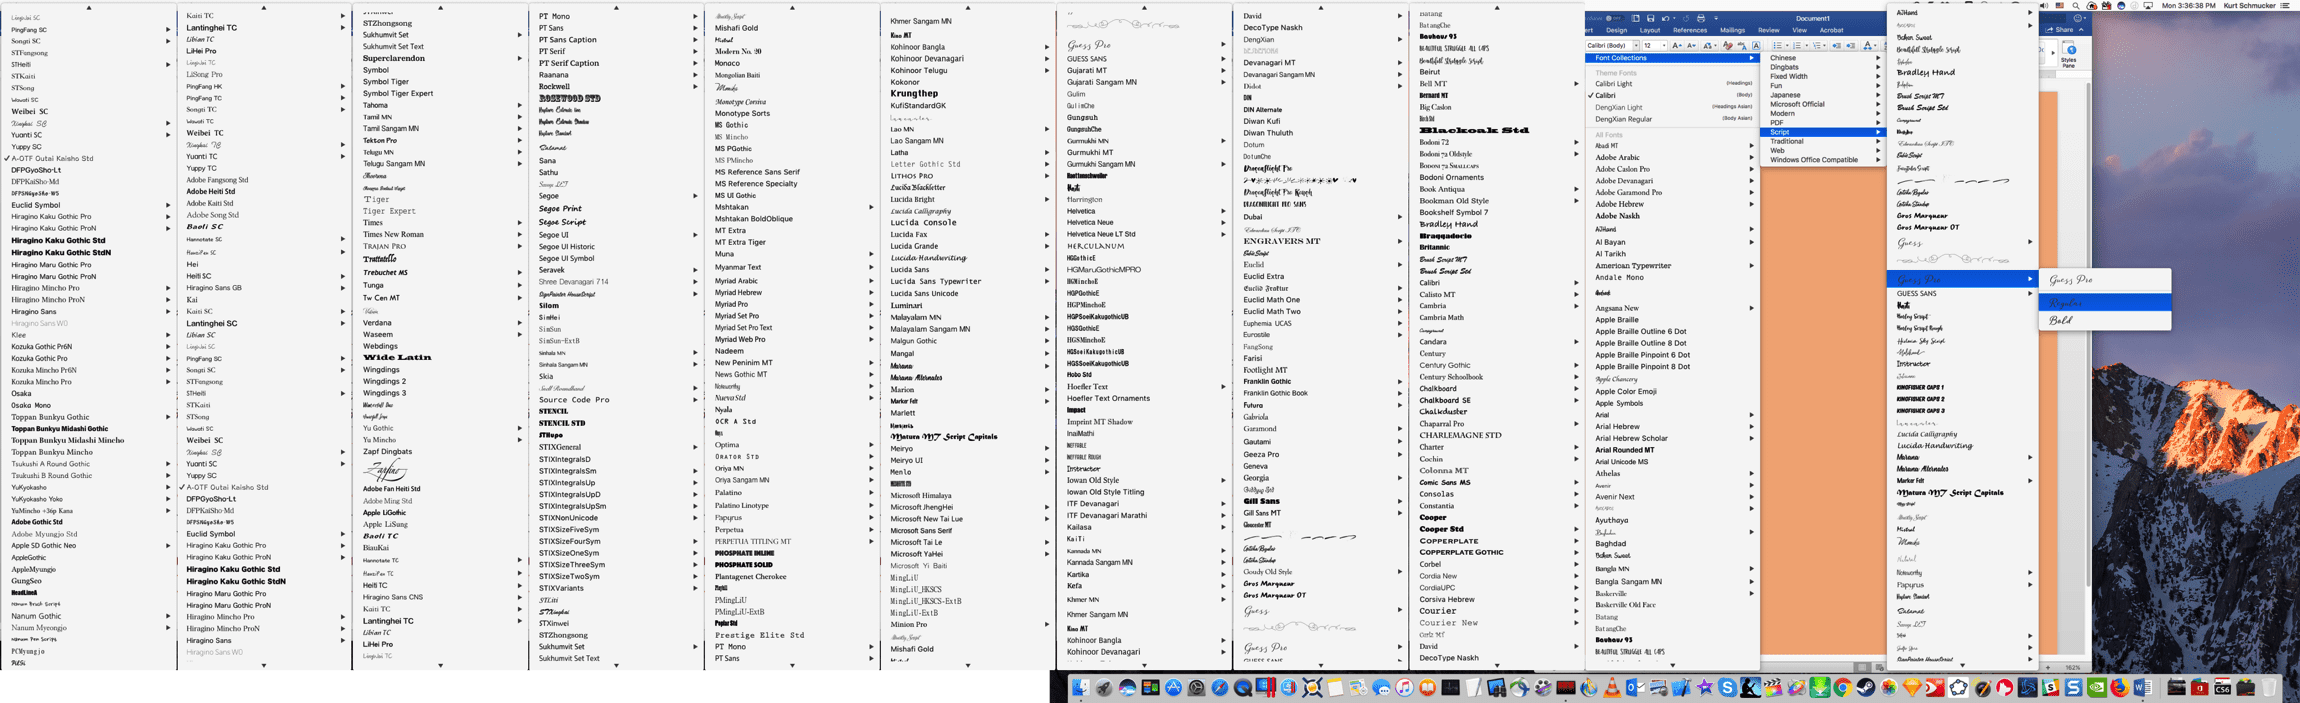2300x703 pixels.
Task: Choose the Bold style of Guess Pro
Action: [2105, 320]
